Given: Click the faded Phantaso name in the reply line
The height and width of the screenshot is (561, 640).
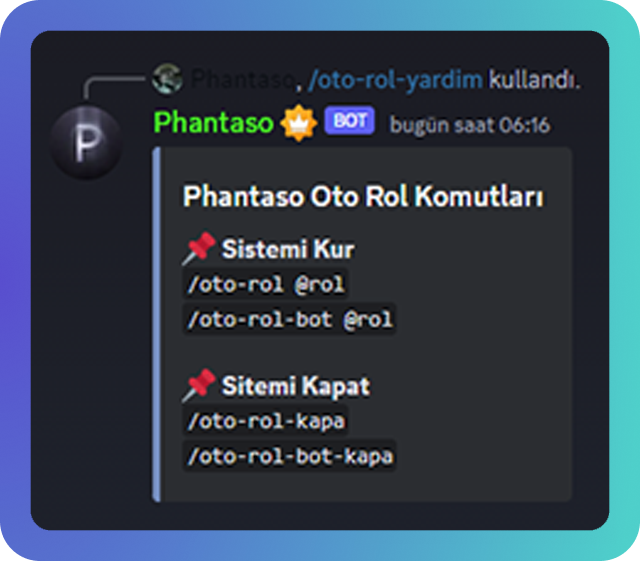Looking at the screenshot, I should click(242, 79).
